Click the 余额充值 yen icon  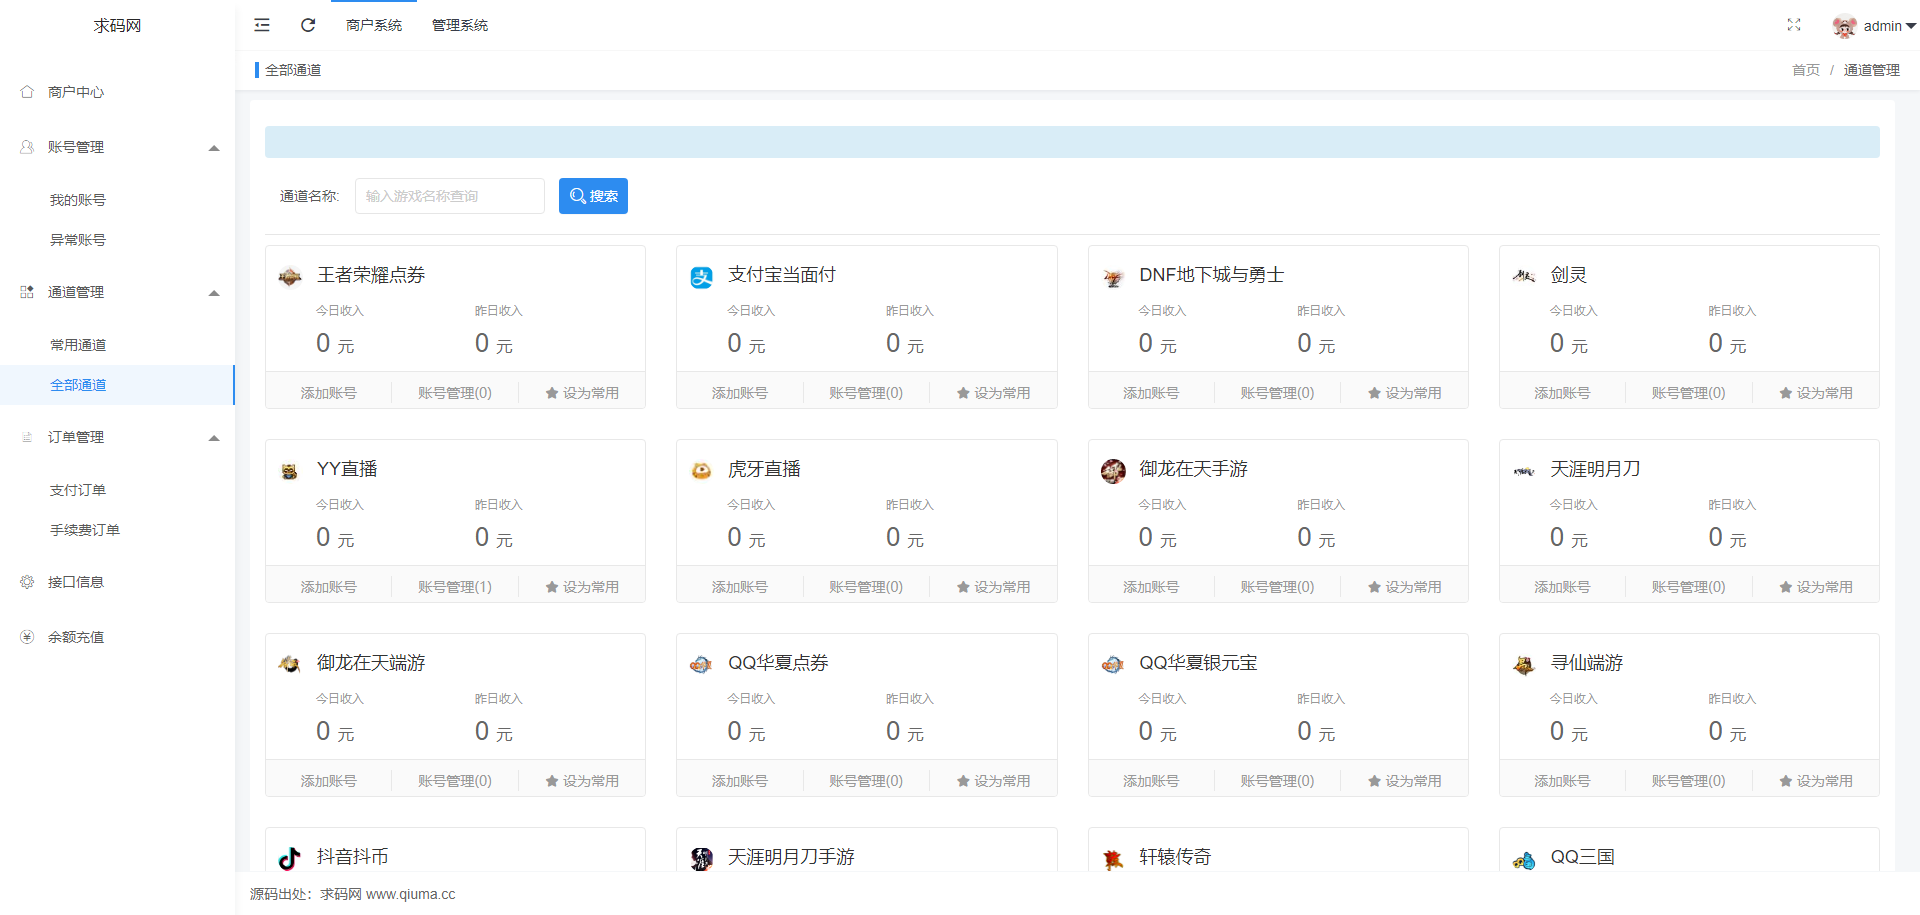(27, 637)
